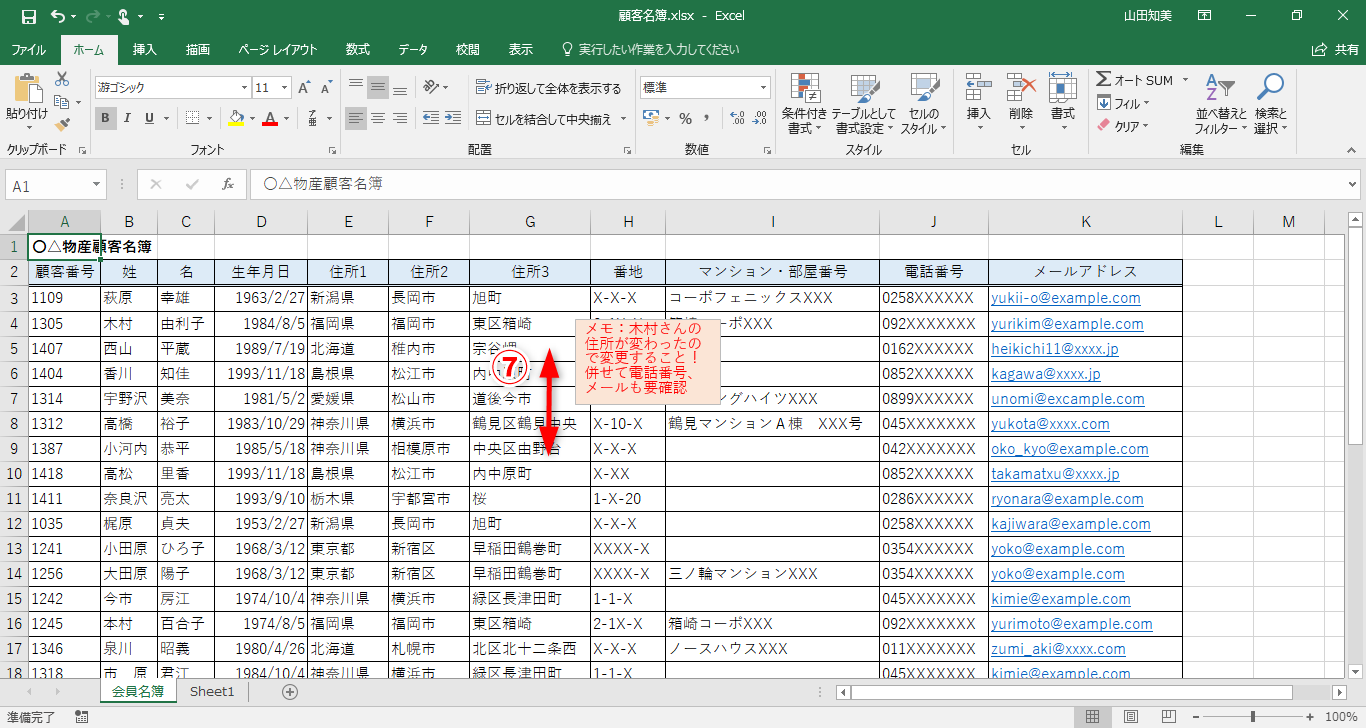Switch to the Page Layout (ページ レイアウト) tab

pyautogui.click(x=278, y=49)
